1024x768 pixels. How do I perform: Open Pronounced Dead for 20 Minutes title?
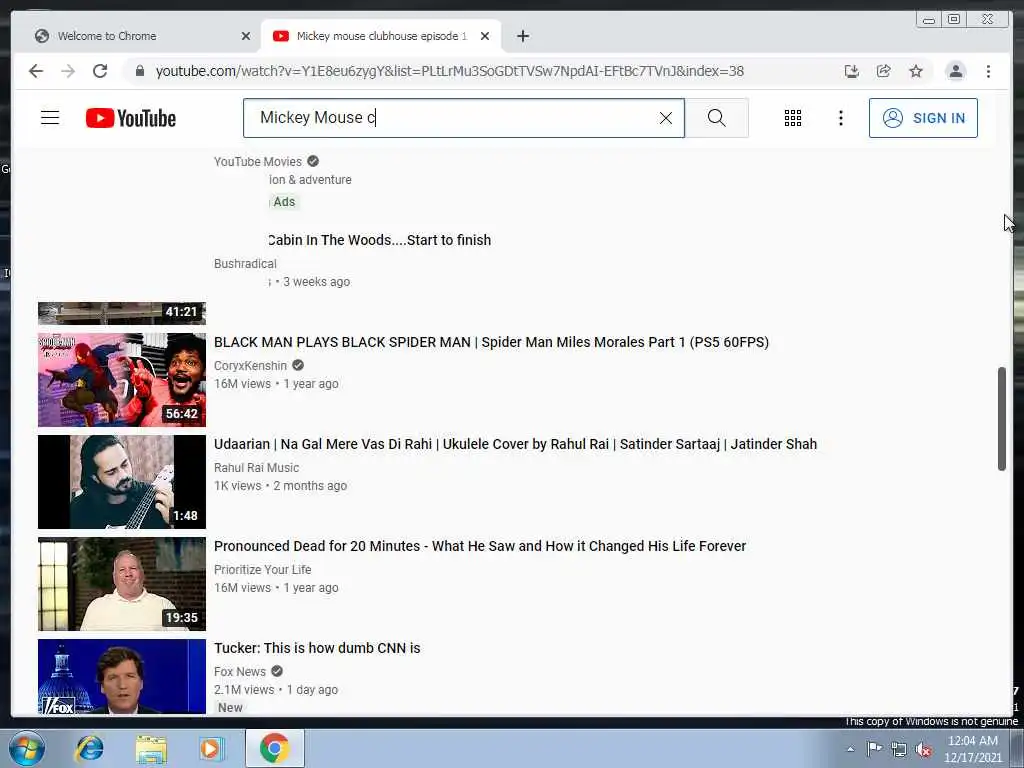480,546
